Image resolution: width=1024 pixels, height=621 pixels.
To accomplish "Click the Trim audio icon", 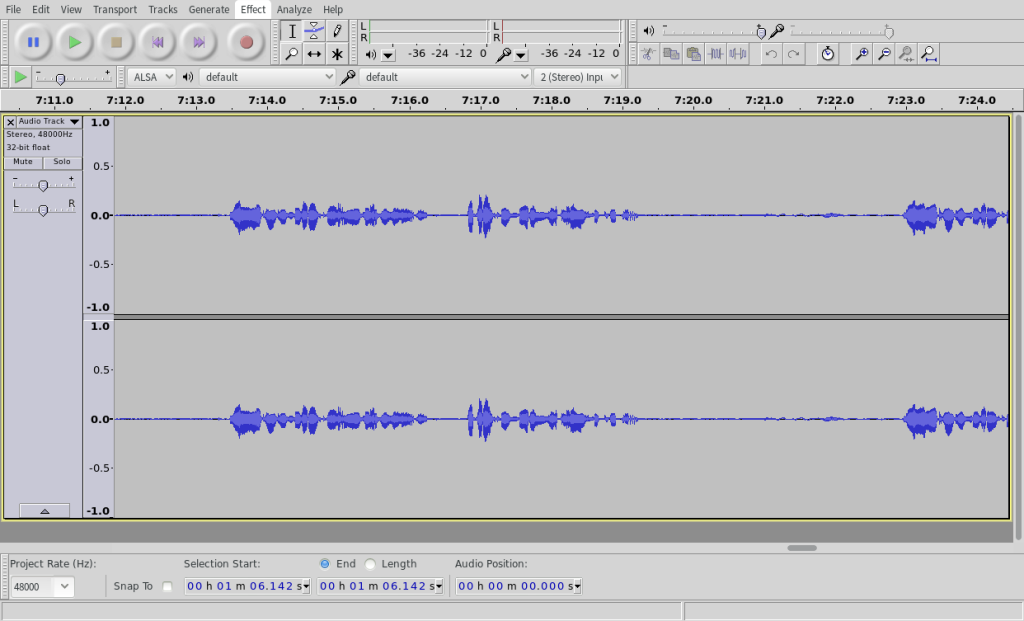I will (716, 54).
